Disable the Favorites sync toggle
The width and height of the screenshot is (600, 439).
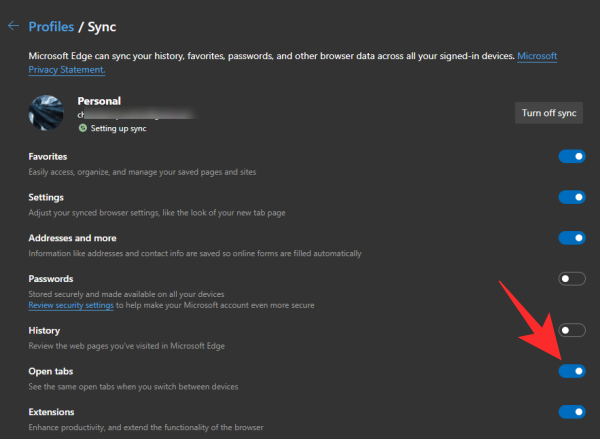[x=572, y=156]
